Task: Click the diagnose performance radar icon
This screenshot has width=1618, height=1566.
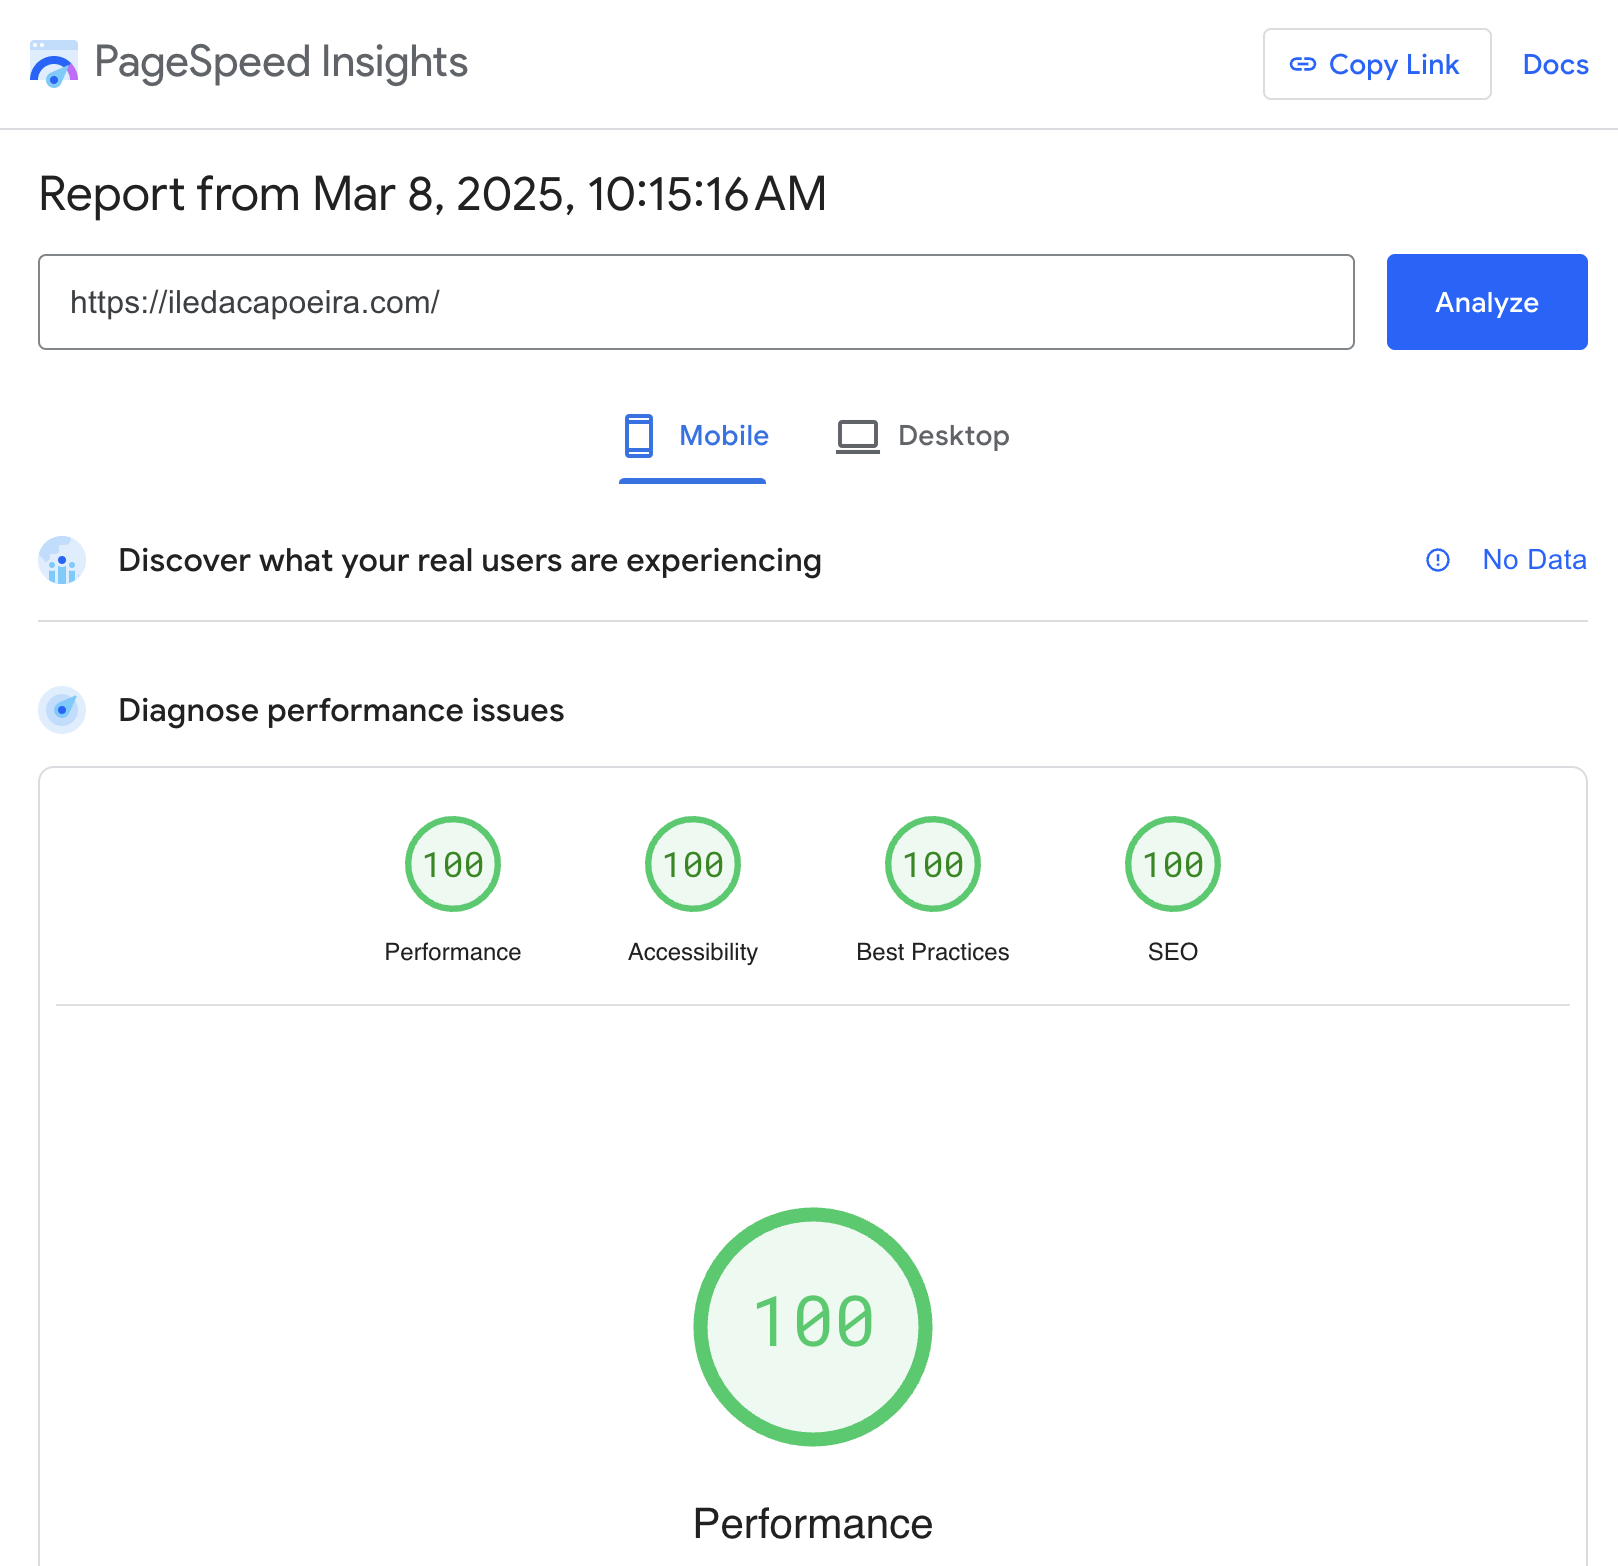Action: pyautogui.click(x=62, y=710)
